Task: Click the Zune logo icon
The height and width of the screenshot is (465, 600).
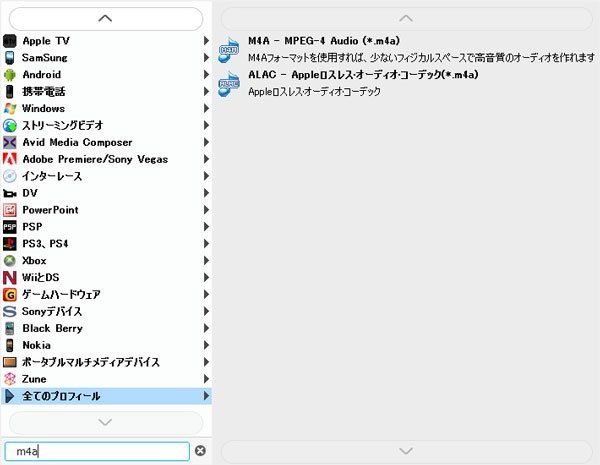Action: (10, 379)
